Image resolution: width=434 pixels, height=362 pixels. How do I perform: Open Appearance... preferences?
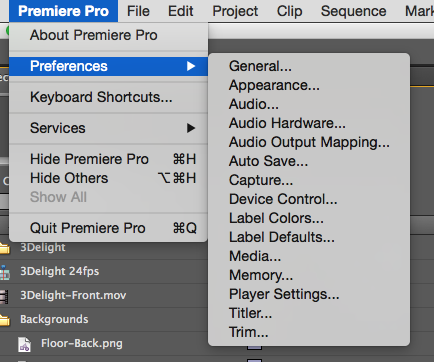pyautogui.click(x=309, y=85)
